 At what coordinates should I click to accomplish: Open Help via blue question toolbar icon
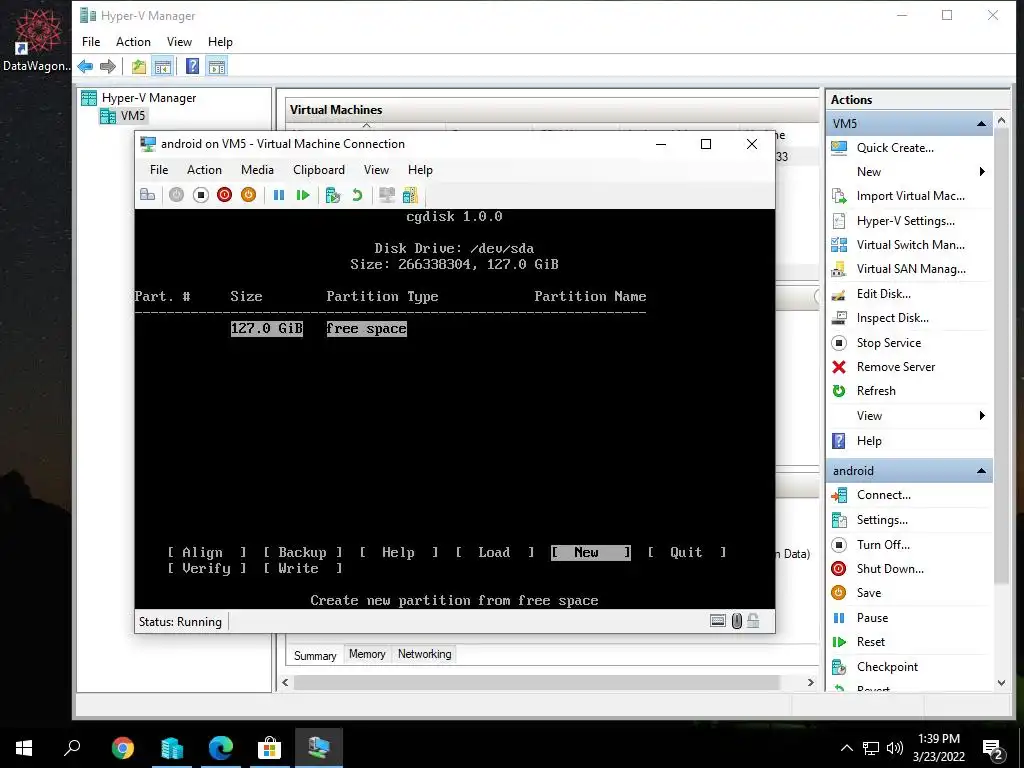[x=192, y=66]
